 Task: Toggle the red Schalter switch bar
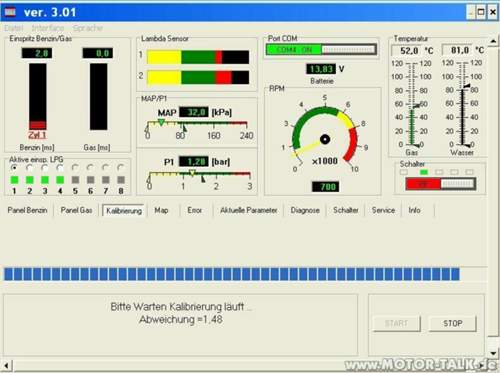pyautogui.click(x=440, y=184)
